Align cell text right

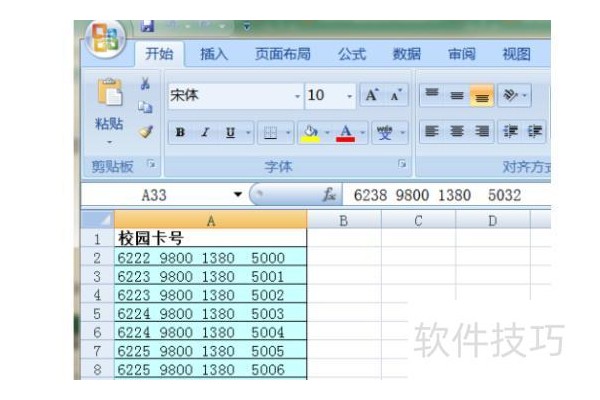(482, 132)
